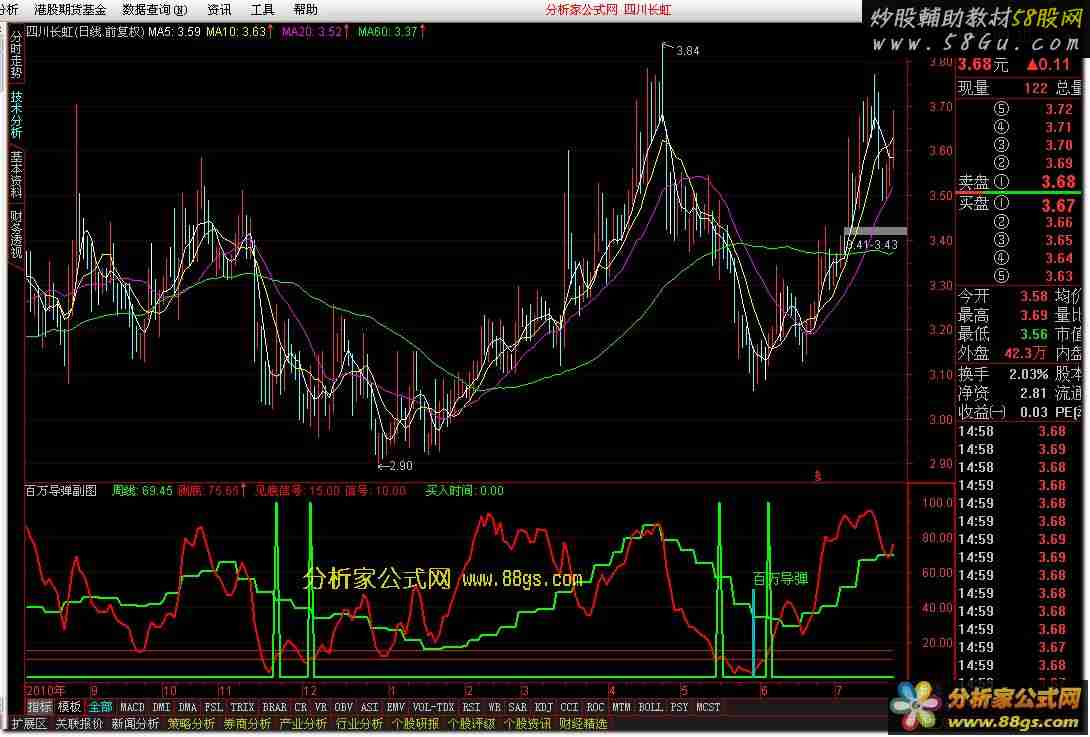Click the sell-one price 3.68 in 卖盘

coord(1058,182)
